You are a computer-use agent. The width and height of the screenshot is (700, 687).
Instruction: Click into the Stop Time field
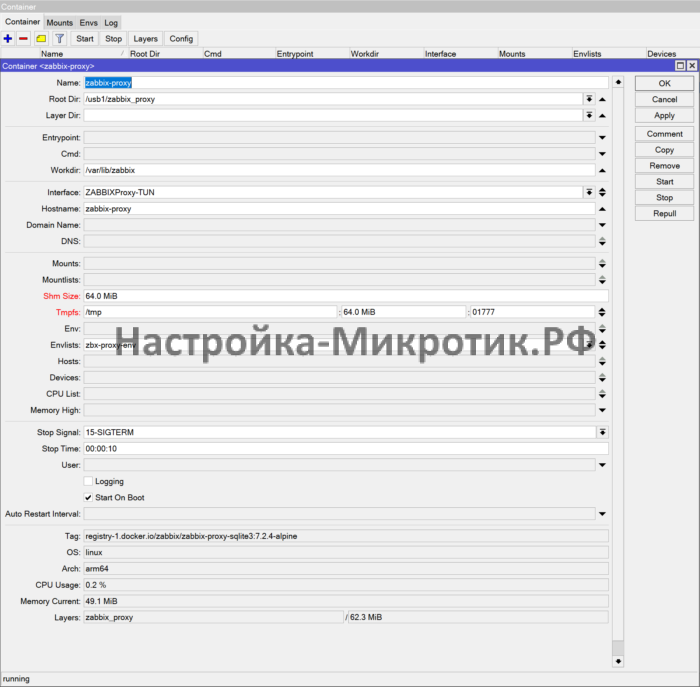pos(346,449)
